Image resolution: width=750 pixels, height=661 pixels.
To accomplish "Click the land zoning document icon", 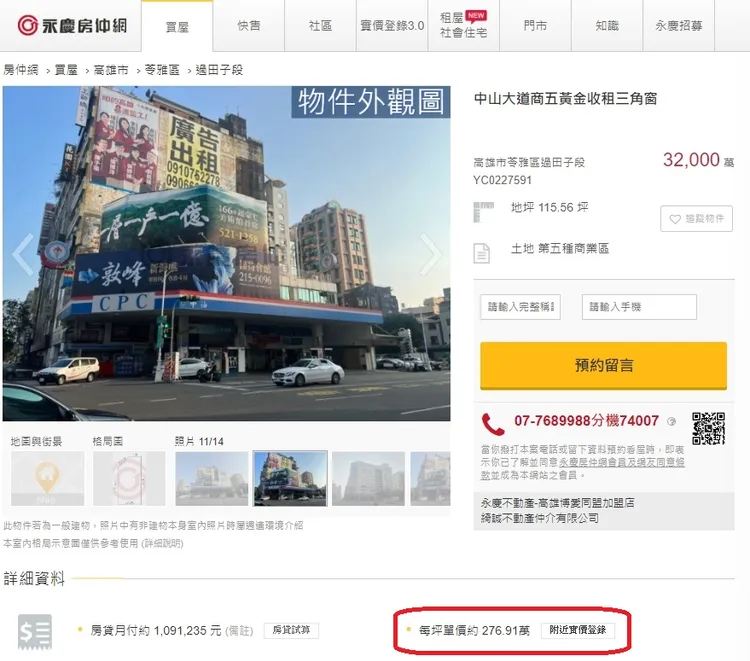I will click(482, 253).
